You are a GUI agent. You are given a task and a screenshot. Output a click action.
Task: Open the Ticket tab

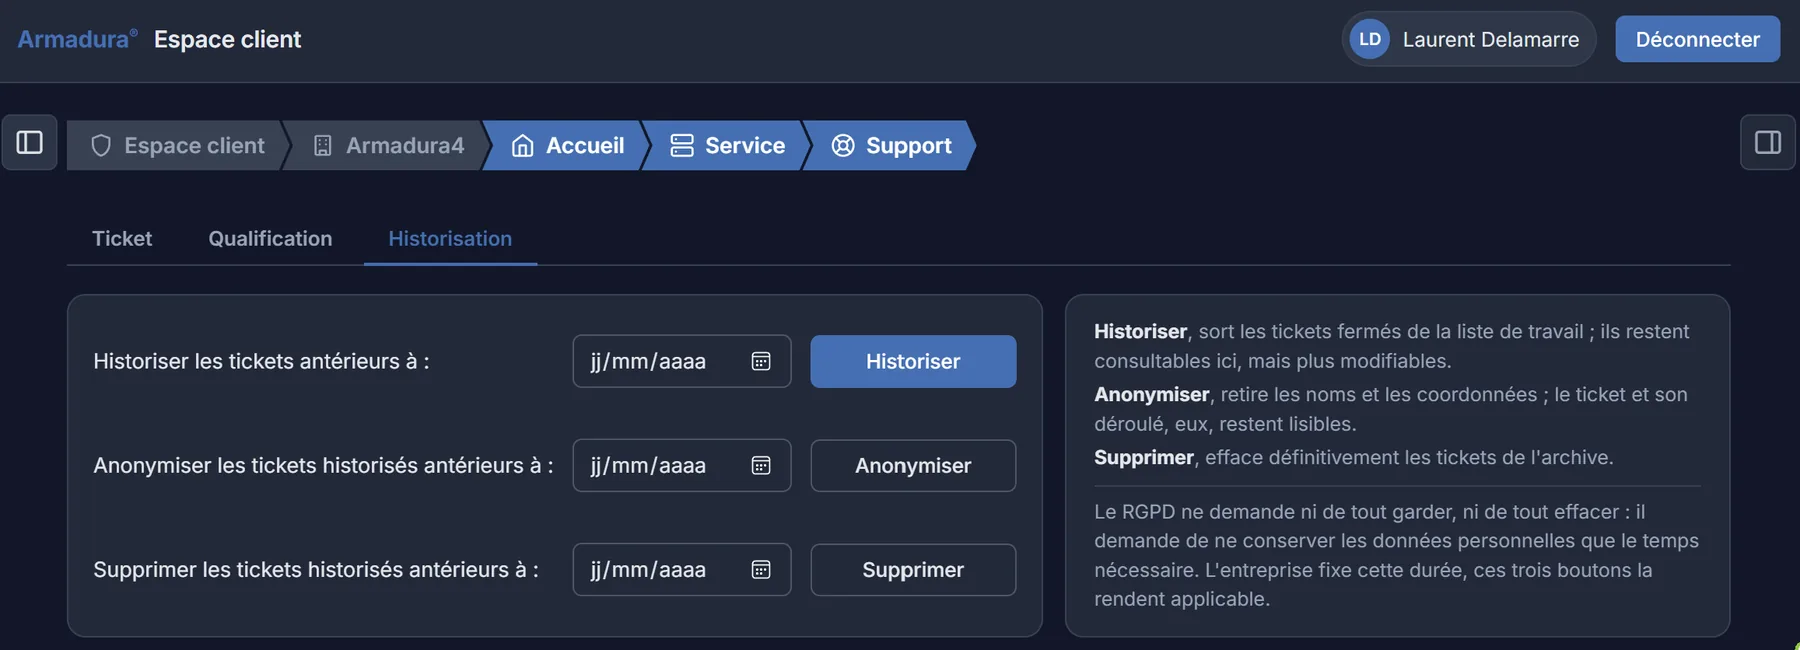pos(122,238)
